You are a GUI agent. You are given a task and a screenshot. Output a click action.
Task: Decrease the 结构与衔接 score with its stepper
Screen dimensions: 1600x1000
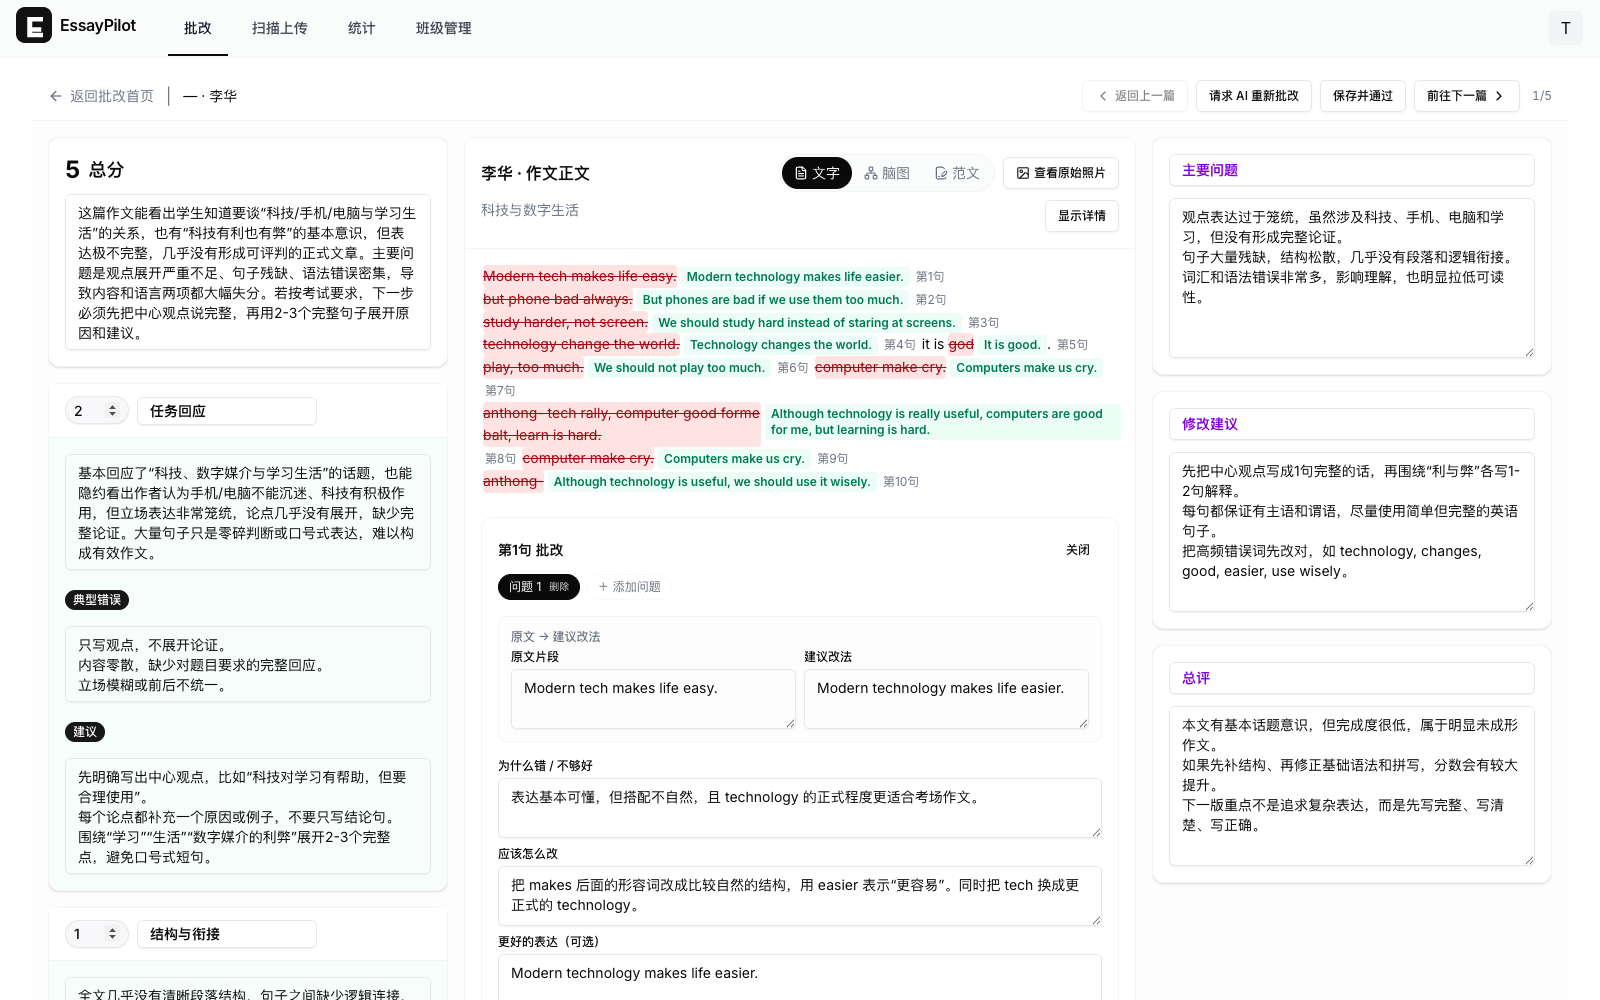(112, 939)
